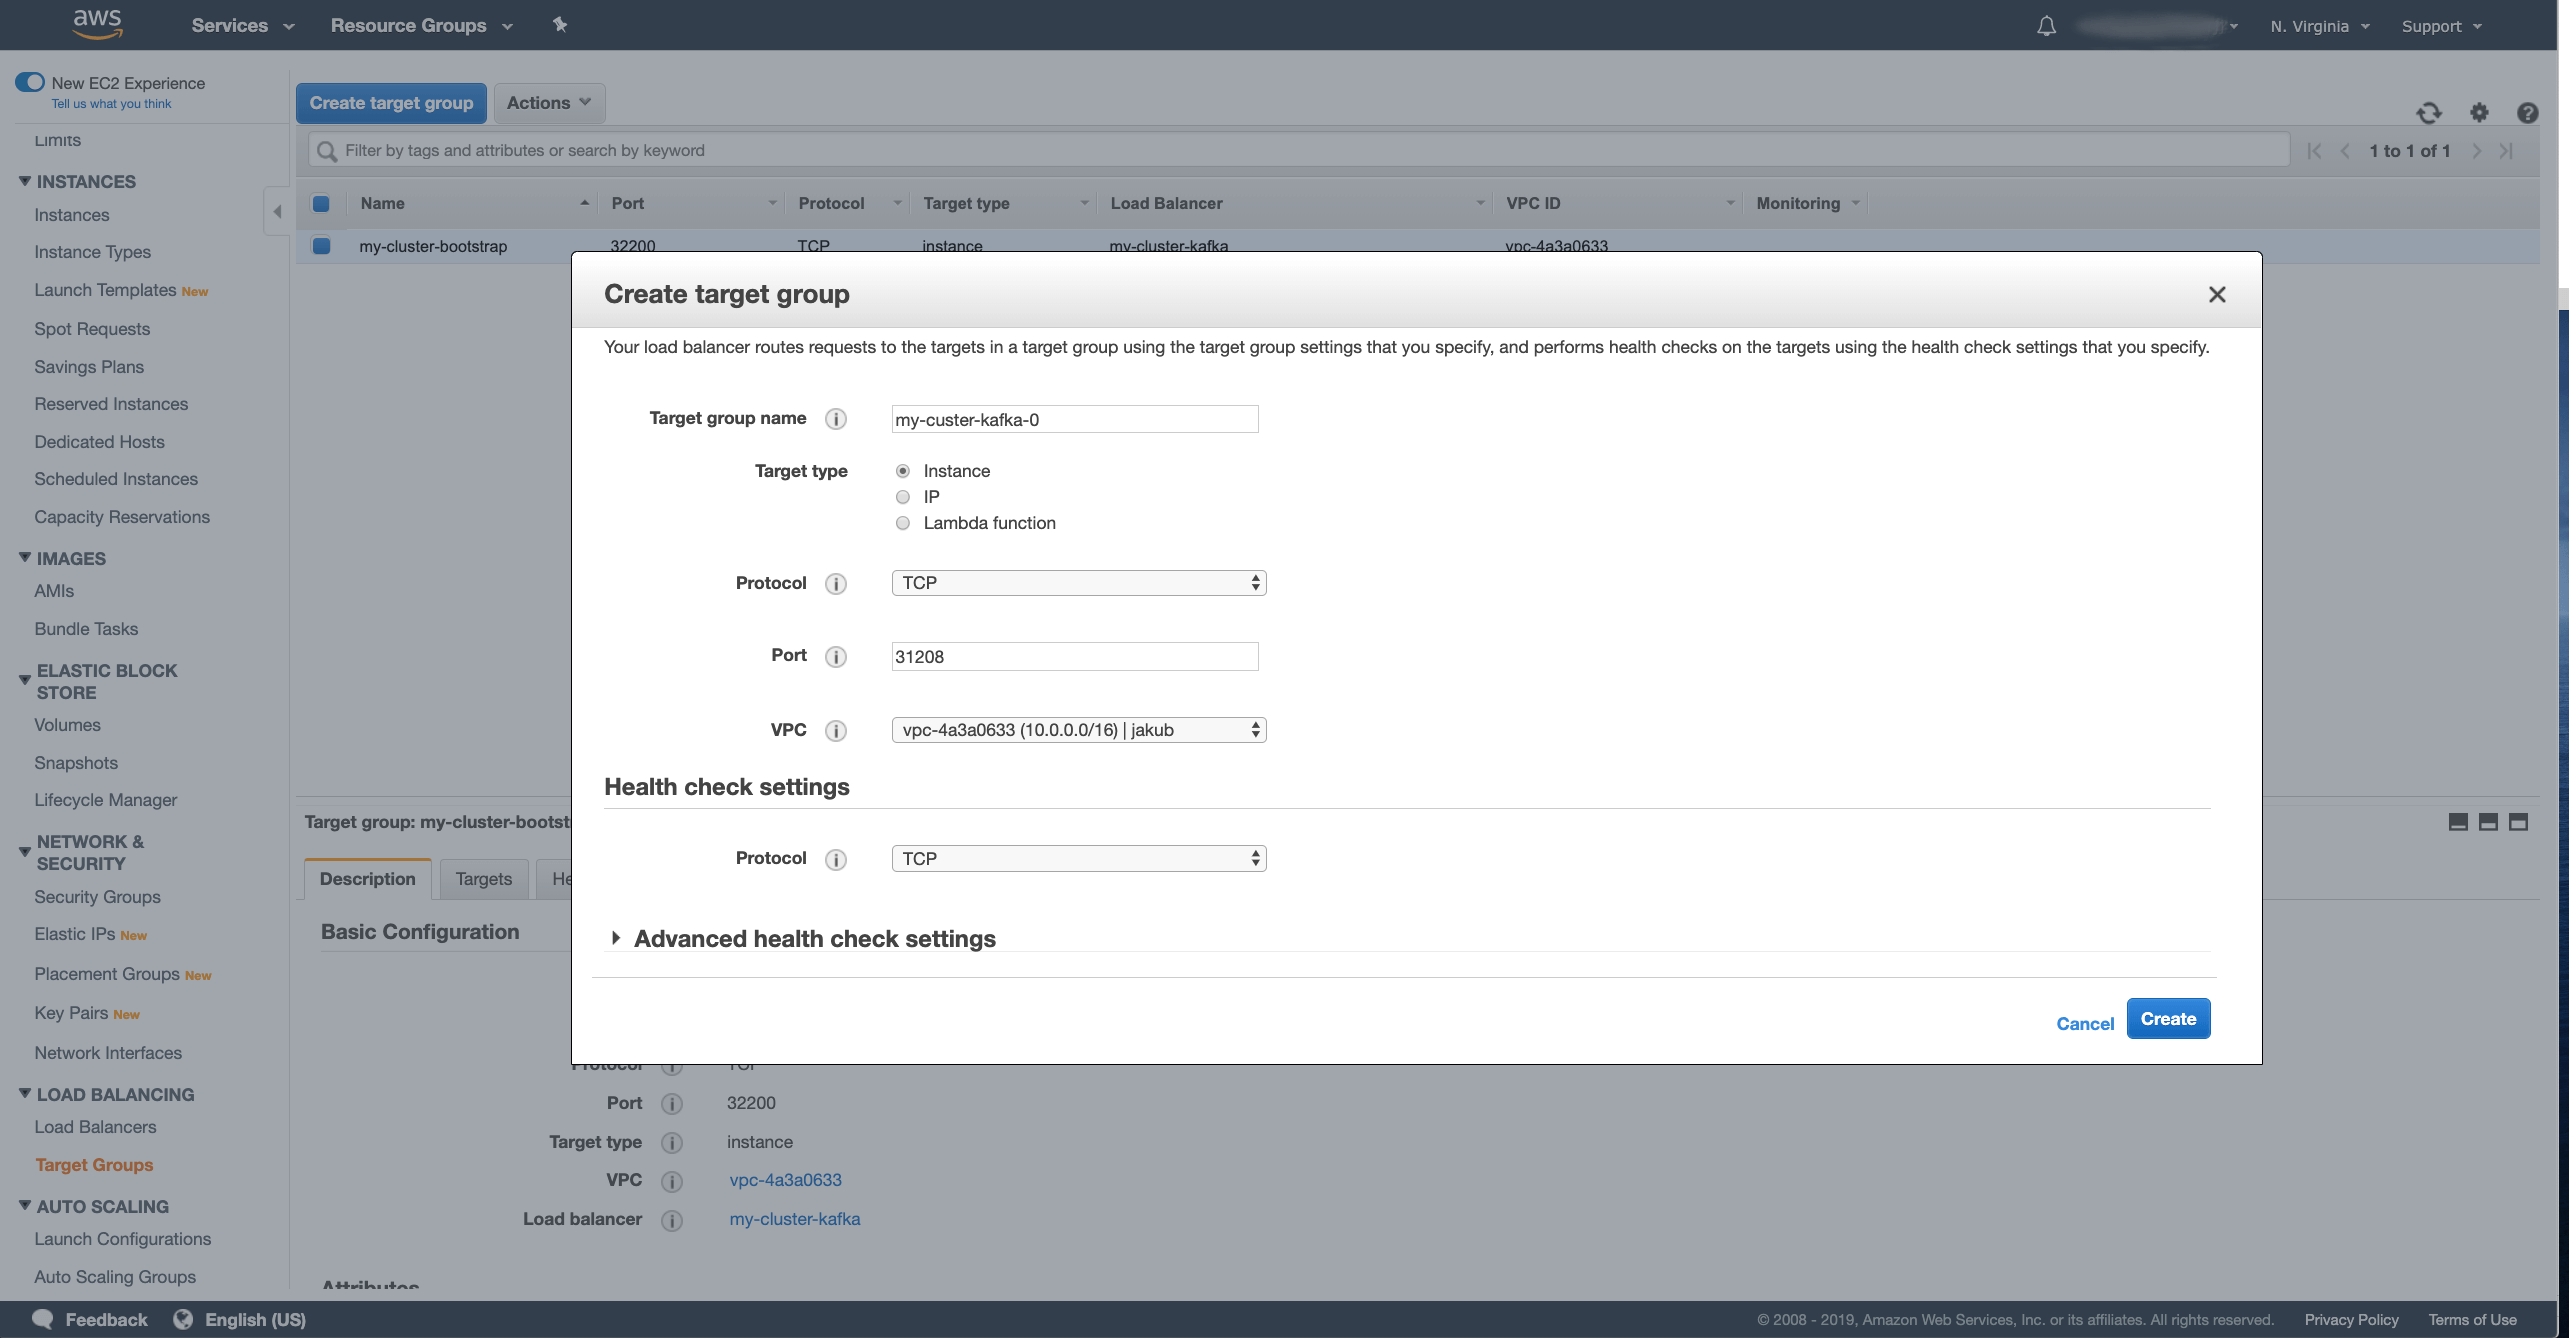Close the Create target group dialog

[2217, 294]
